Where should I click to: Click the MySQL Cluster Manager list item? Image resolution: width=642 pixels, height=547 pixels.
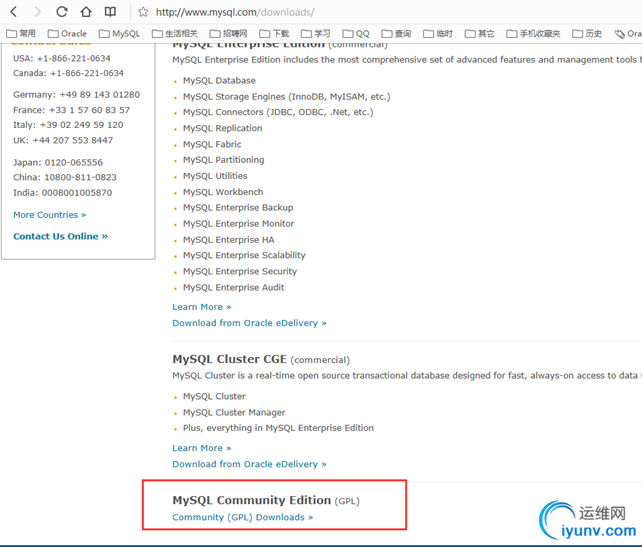[234, 412]
